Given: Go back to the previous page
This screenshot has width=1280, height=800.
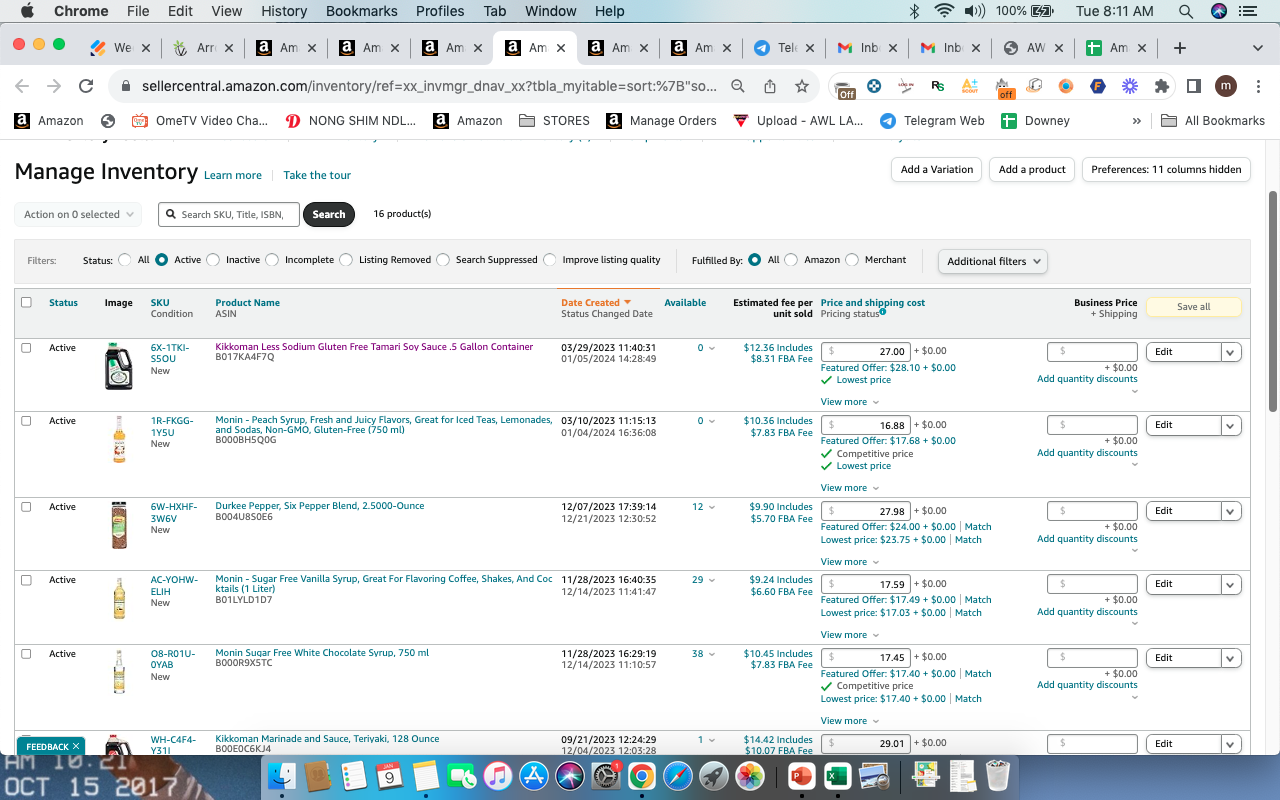Looking at the screenshot, I should 22,86.
